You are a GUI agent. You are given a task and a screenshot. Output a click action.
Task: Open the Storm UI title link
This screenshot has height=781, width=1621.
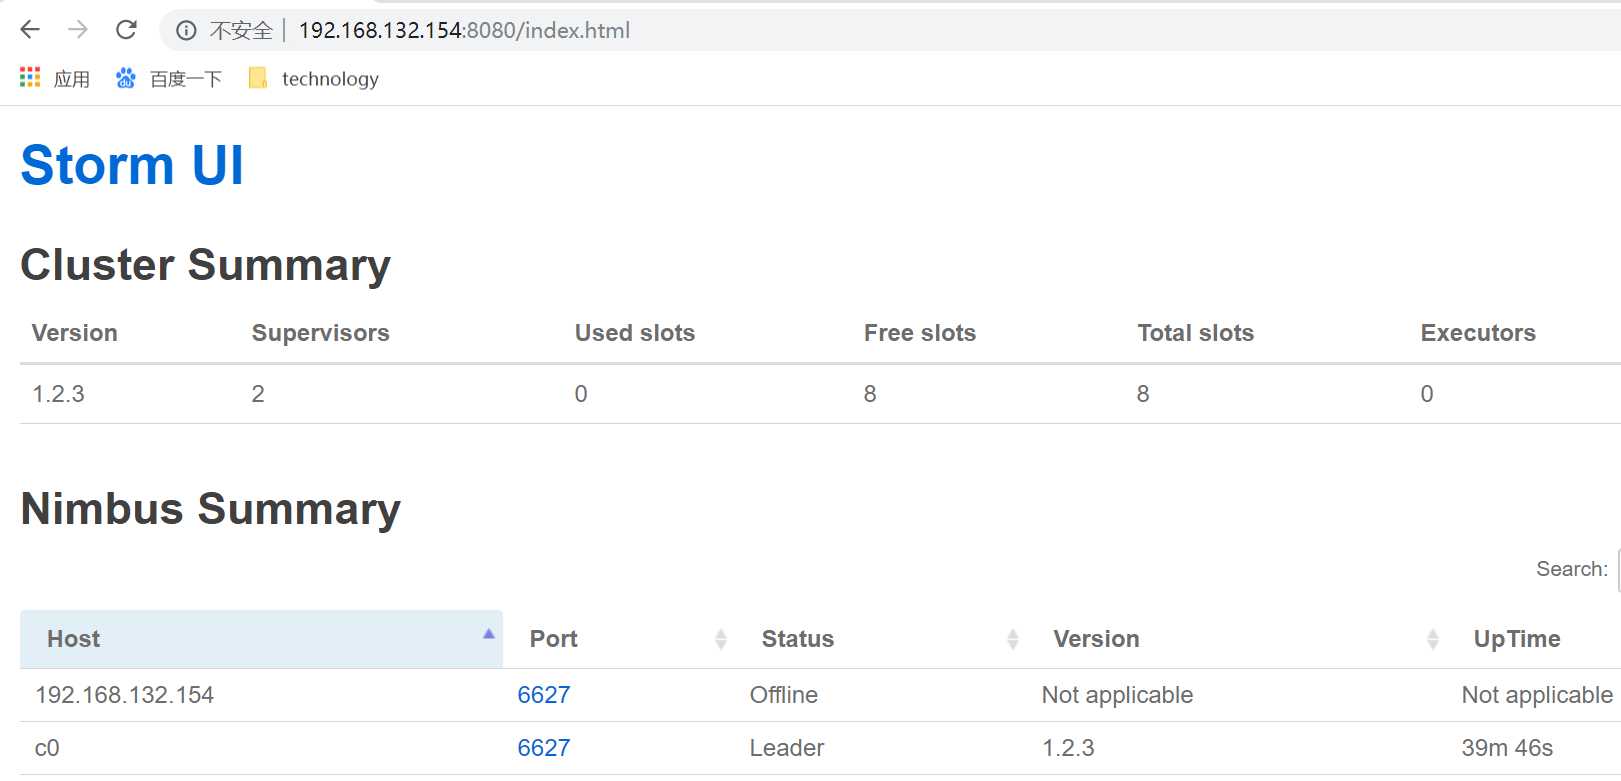pyautogui.click(x=132, y=165)
